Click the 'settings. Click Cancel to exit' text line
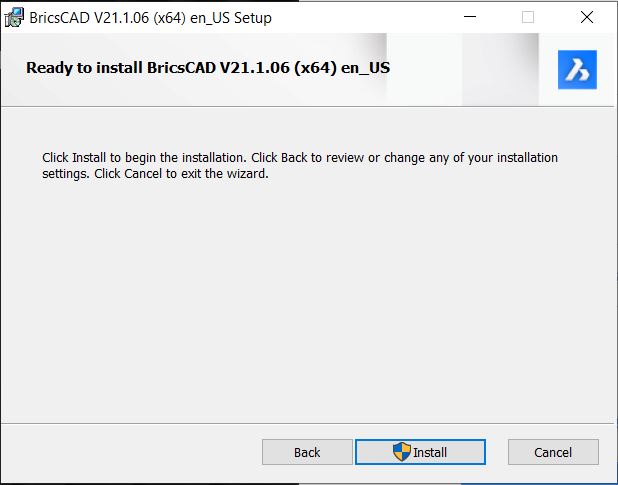Viewport: 618px width, 485px height. coord(155,173)
